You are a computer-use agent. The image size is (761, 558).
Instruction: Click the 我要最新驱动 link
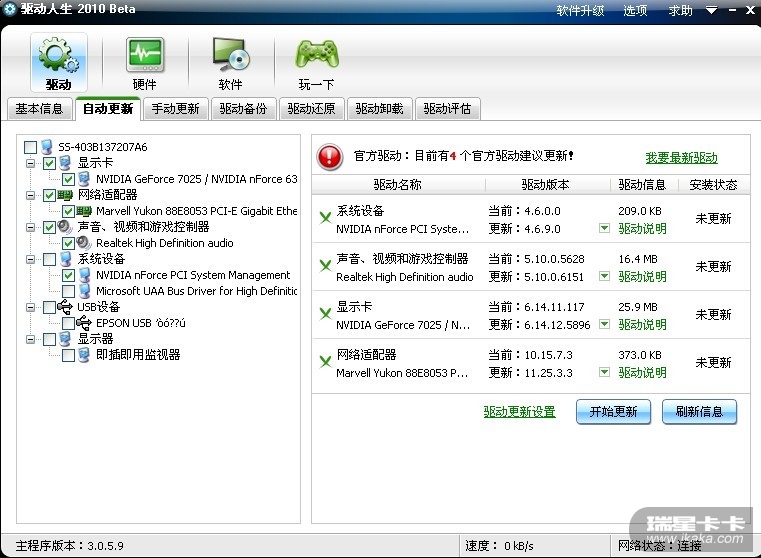coord(681,158)
